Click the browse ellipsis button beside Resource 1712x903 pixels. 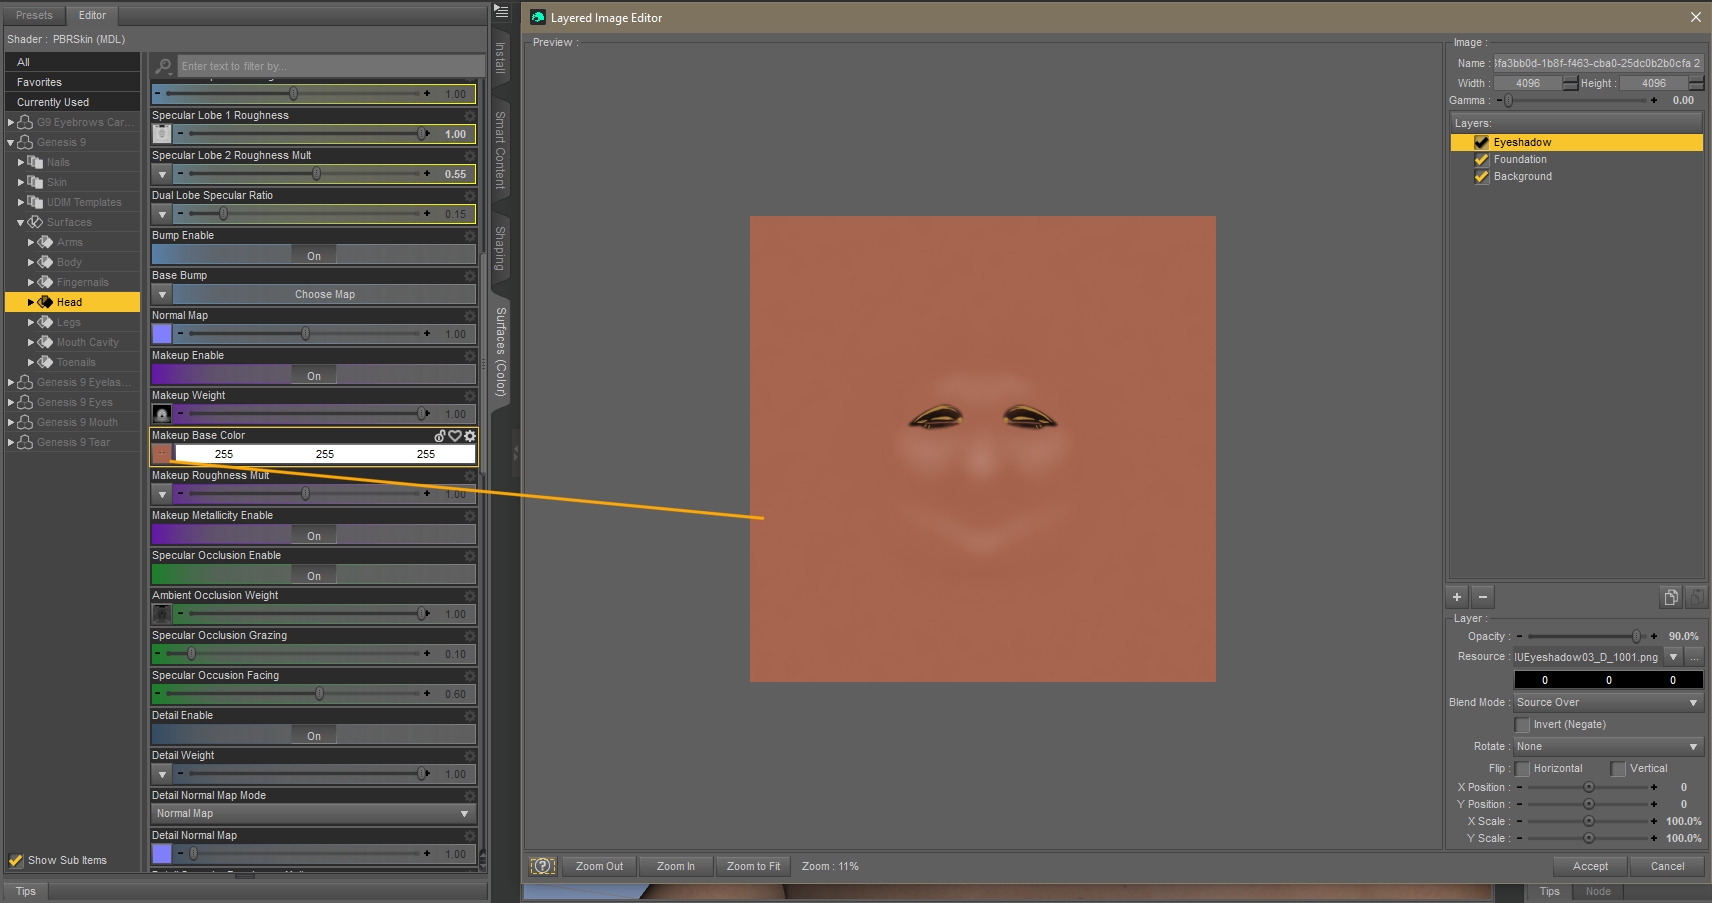pos(1694,657)
